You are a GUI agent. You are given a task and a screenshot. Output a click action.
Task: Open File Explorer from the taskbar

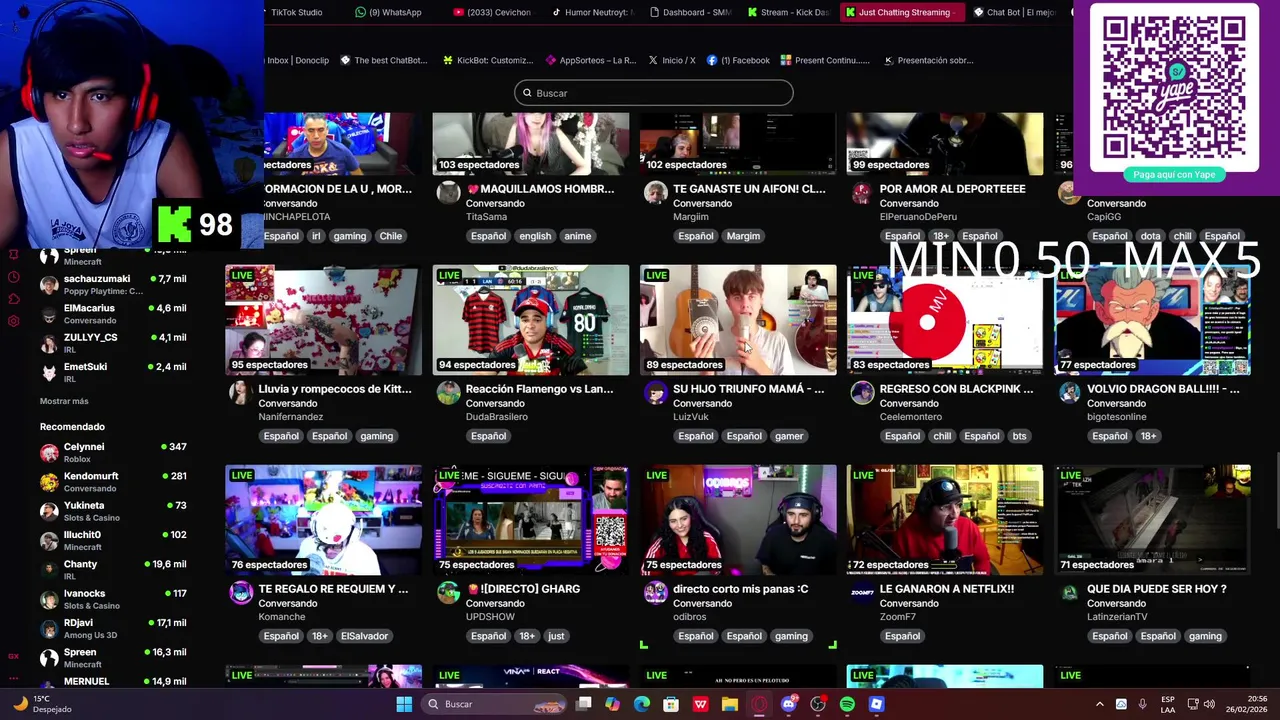pos(730,704)
